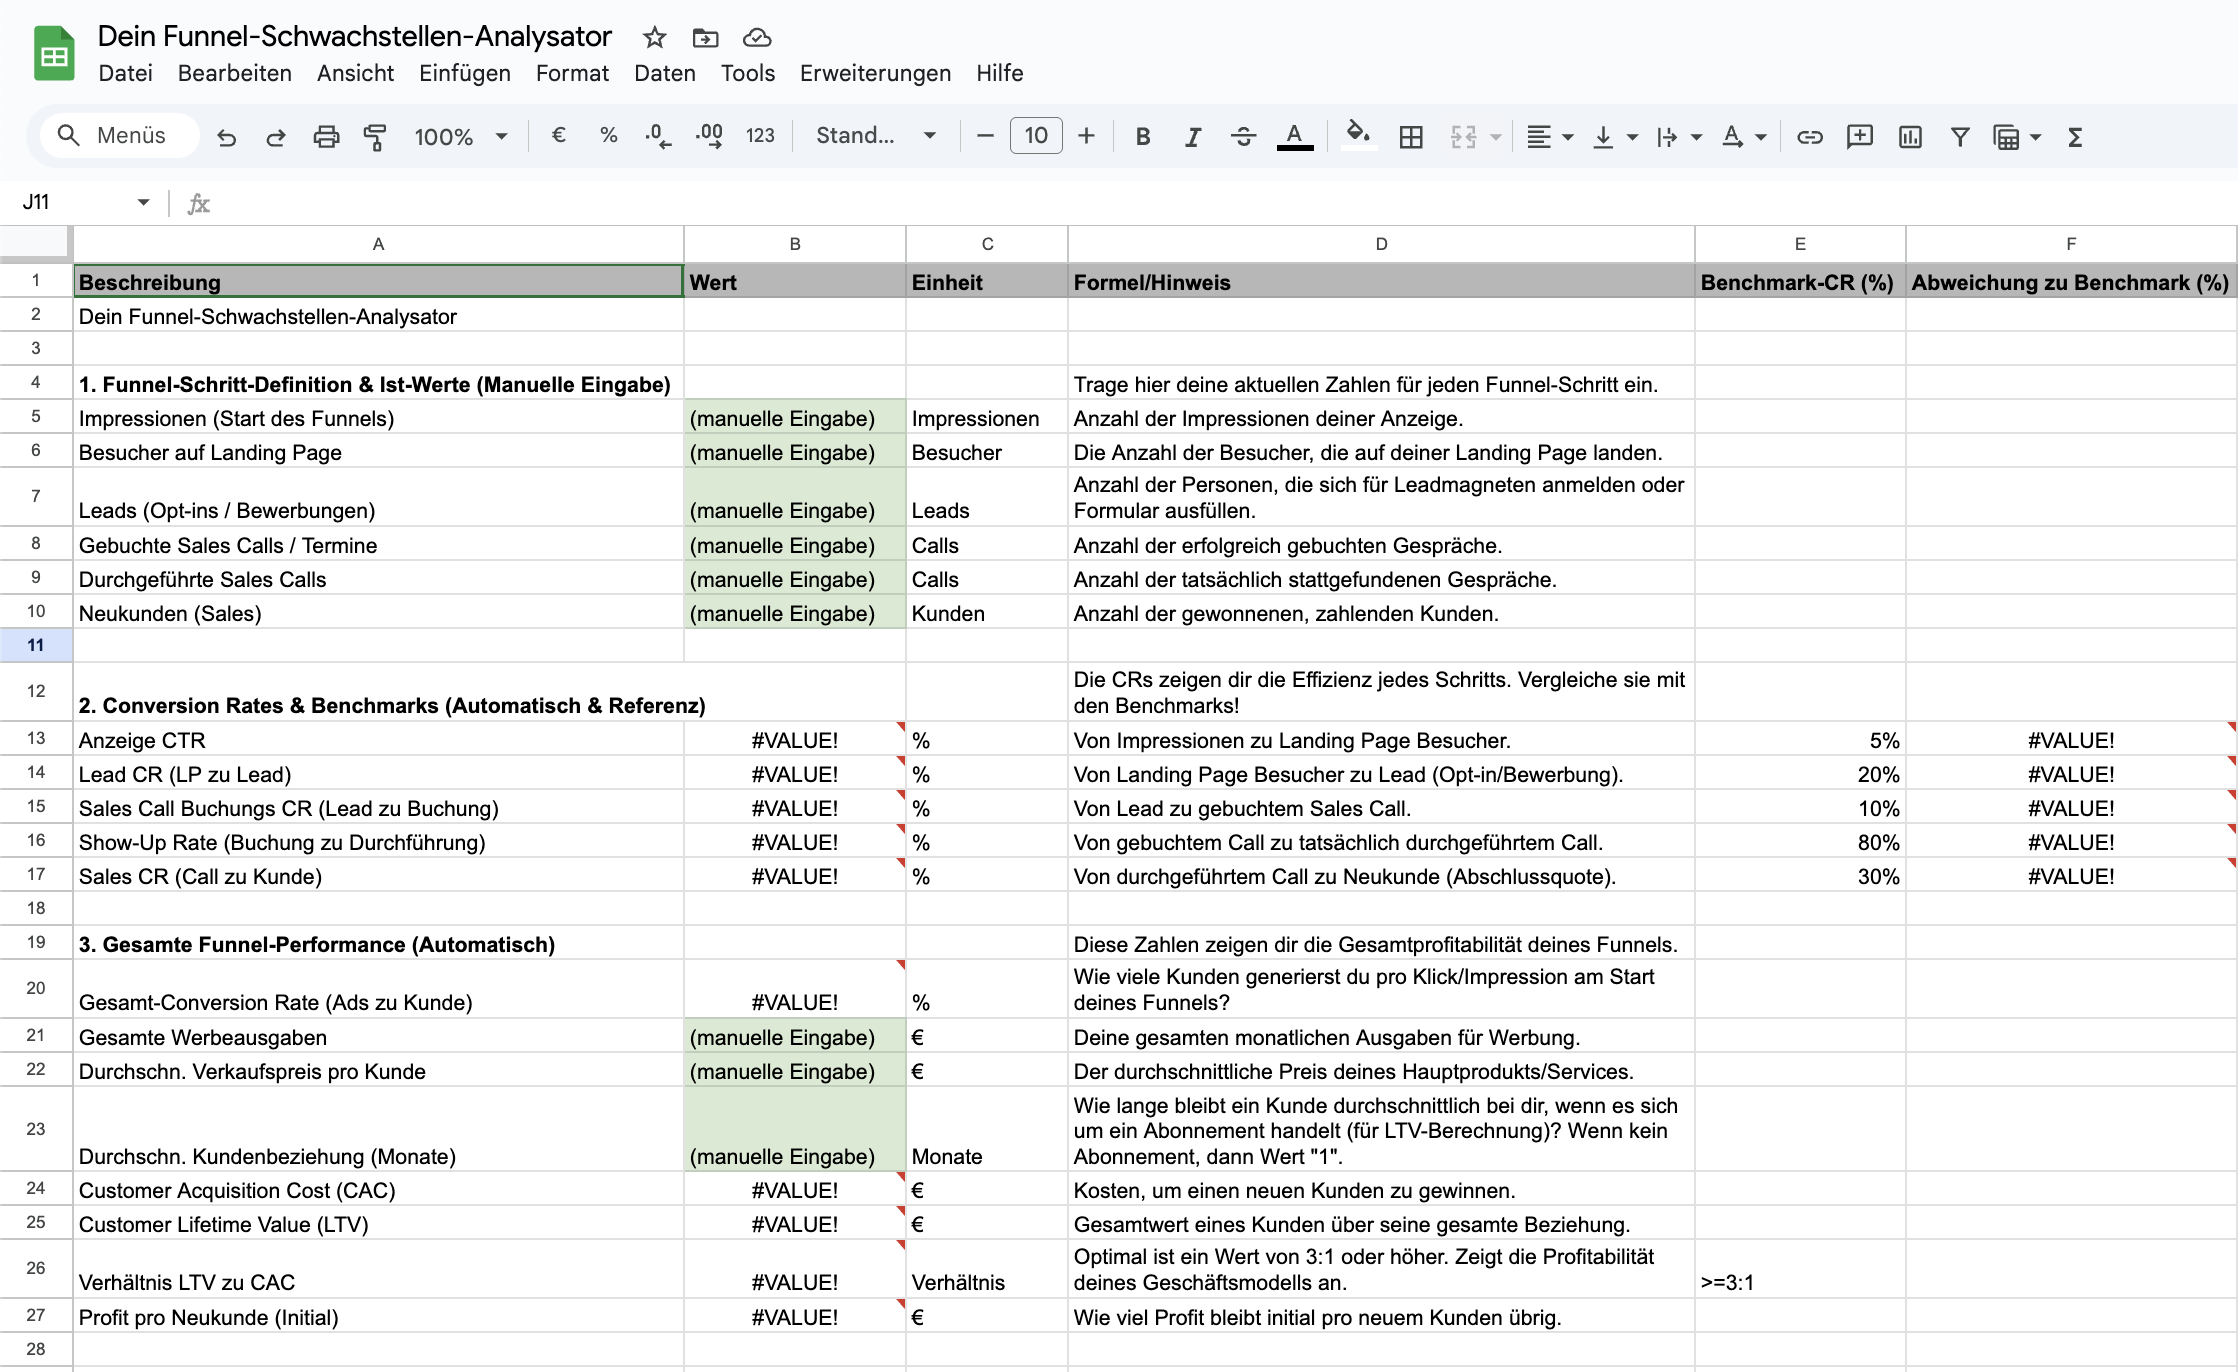This screenshot has height=1372, width=2238.
Task: Open the Tools menu
Action: coord(748,73)
